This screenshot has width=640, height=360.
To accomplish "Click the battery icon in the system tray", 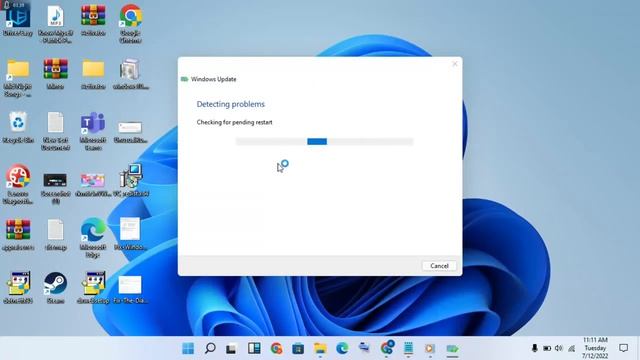I will click(x=547, y=348).
